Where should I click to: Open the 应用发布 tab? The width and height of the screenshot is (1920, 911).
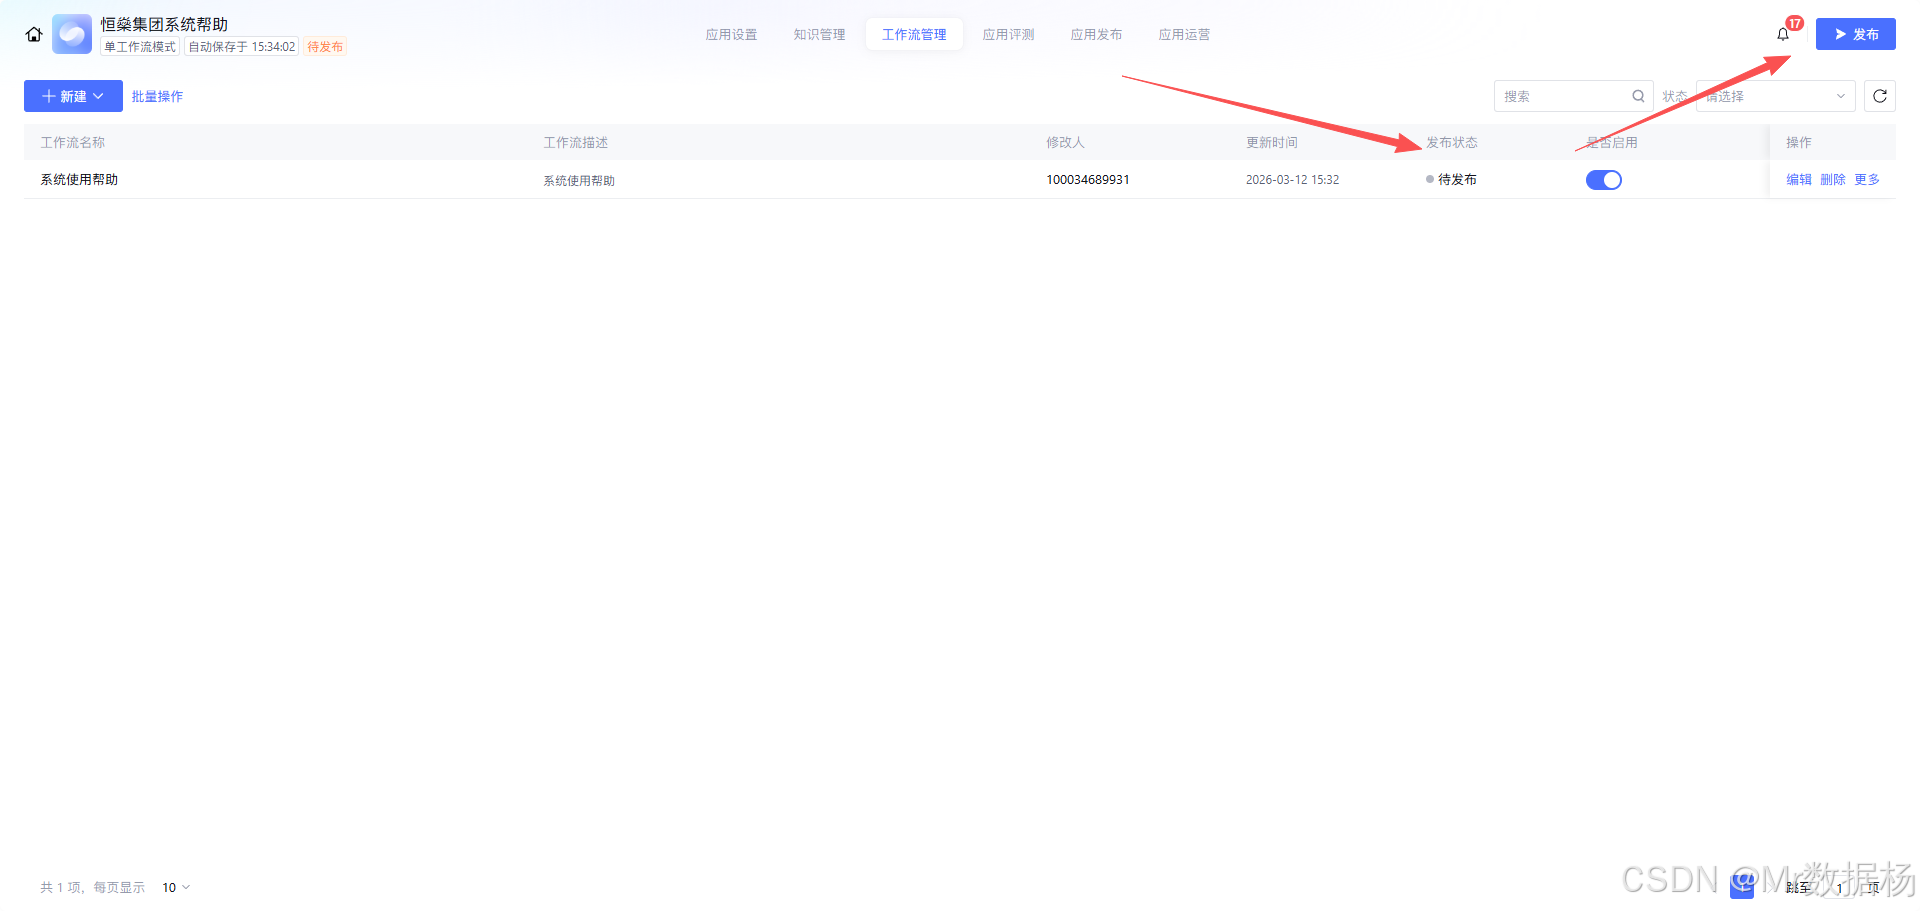[1096, 34]
